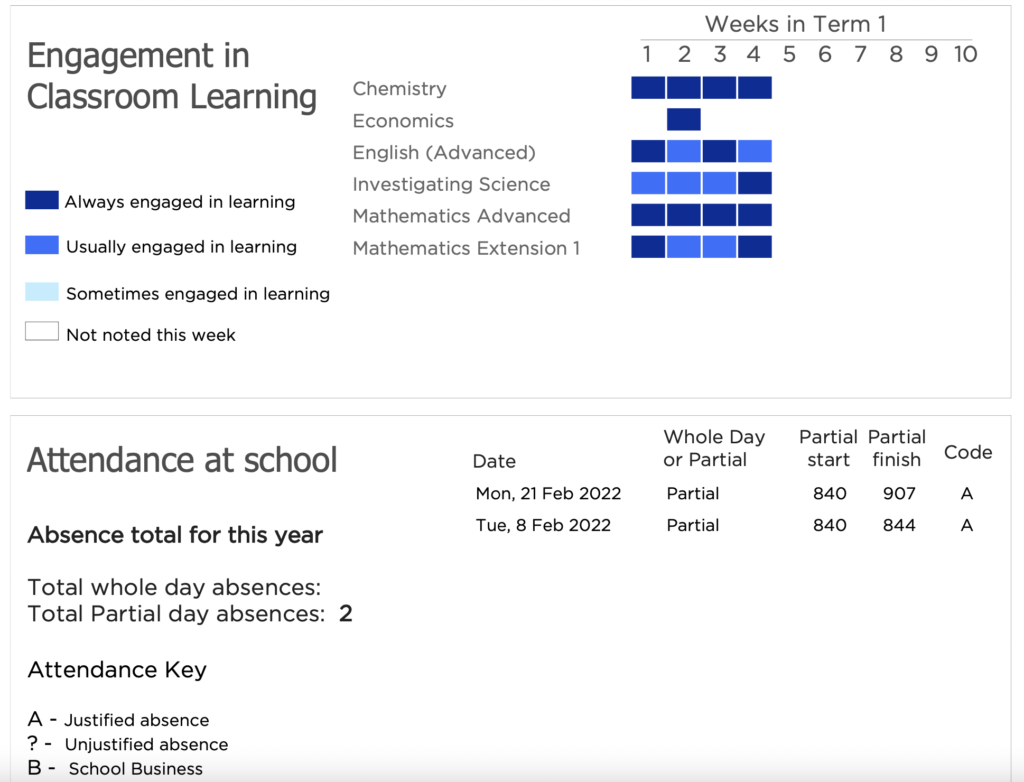
Task: Click the 'Mon, 21 Feb 2022' date
Action: (549, 493)
